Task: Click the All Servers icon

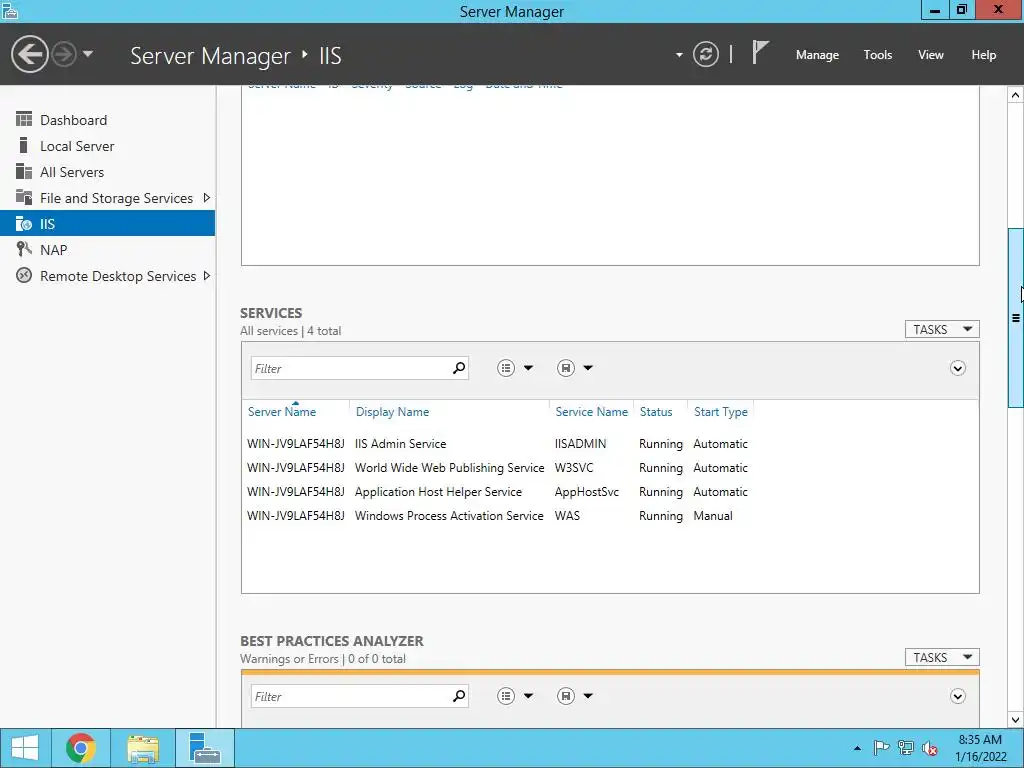Action: [x=24, y=171]
